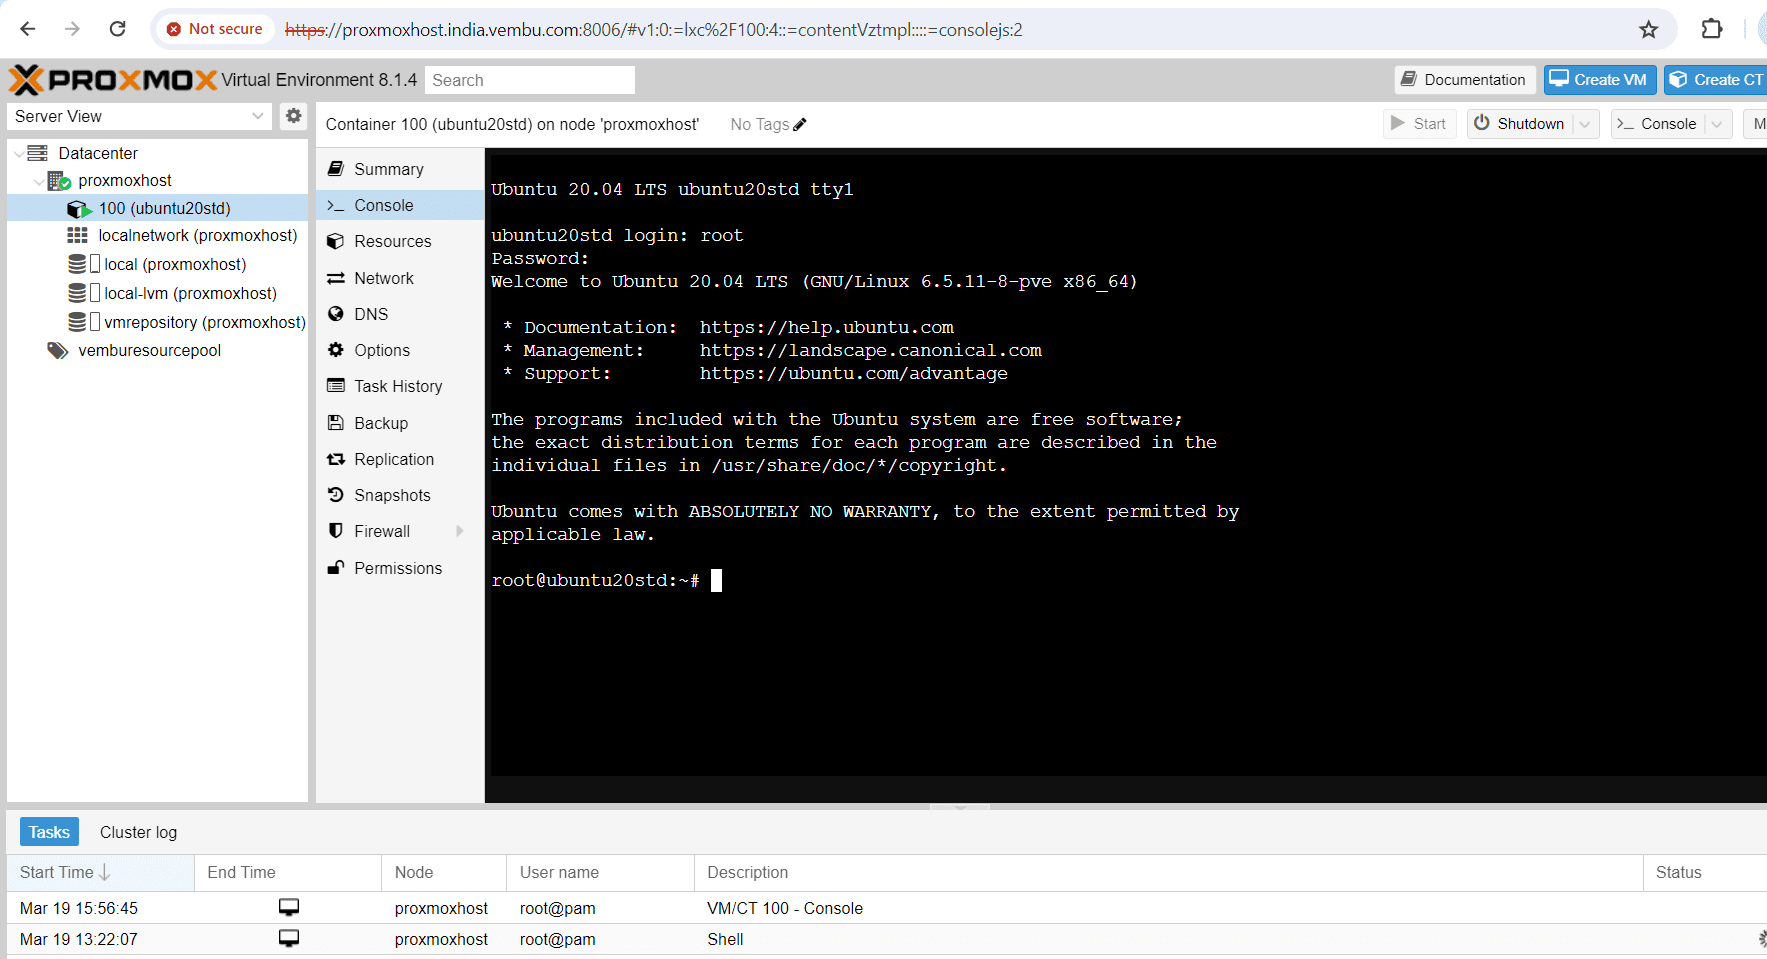Select container 100 (ubuntu20std) in the tree
Image resolution: width=1767 pixels, height=959 pixels.
pyautogui.click(x=164, y=208)
